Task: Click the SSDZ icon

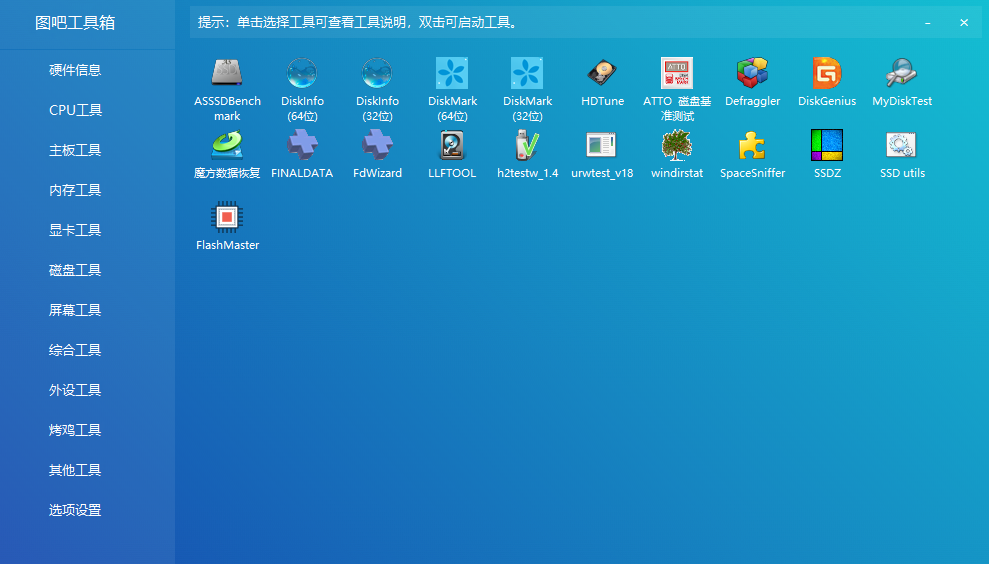Action: 827,145
